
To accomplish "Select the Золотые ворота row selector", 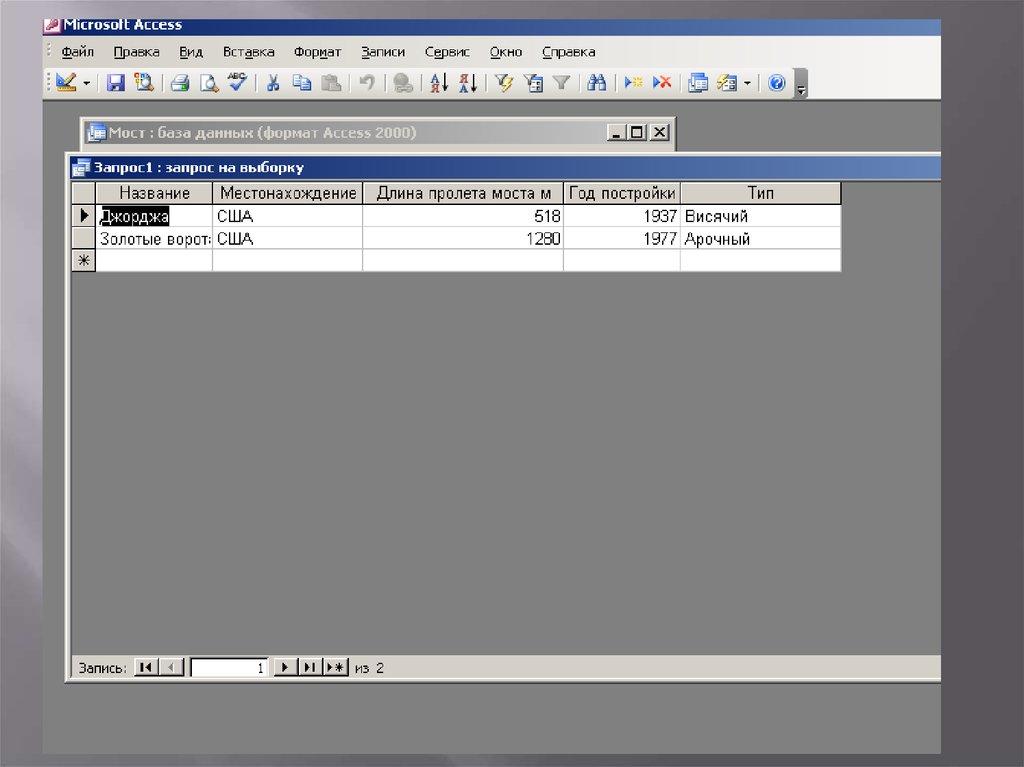I will pyautogui.click(x=83, y=239).
